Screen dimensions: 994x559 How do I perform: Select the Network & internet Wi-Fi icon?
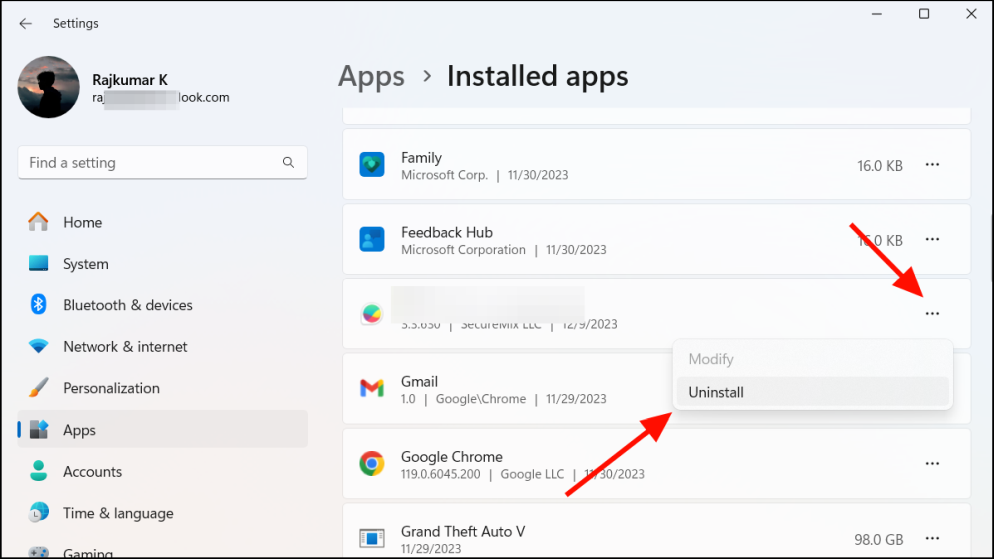(39, 347)
